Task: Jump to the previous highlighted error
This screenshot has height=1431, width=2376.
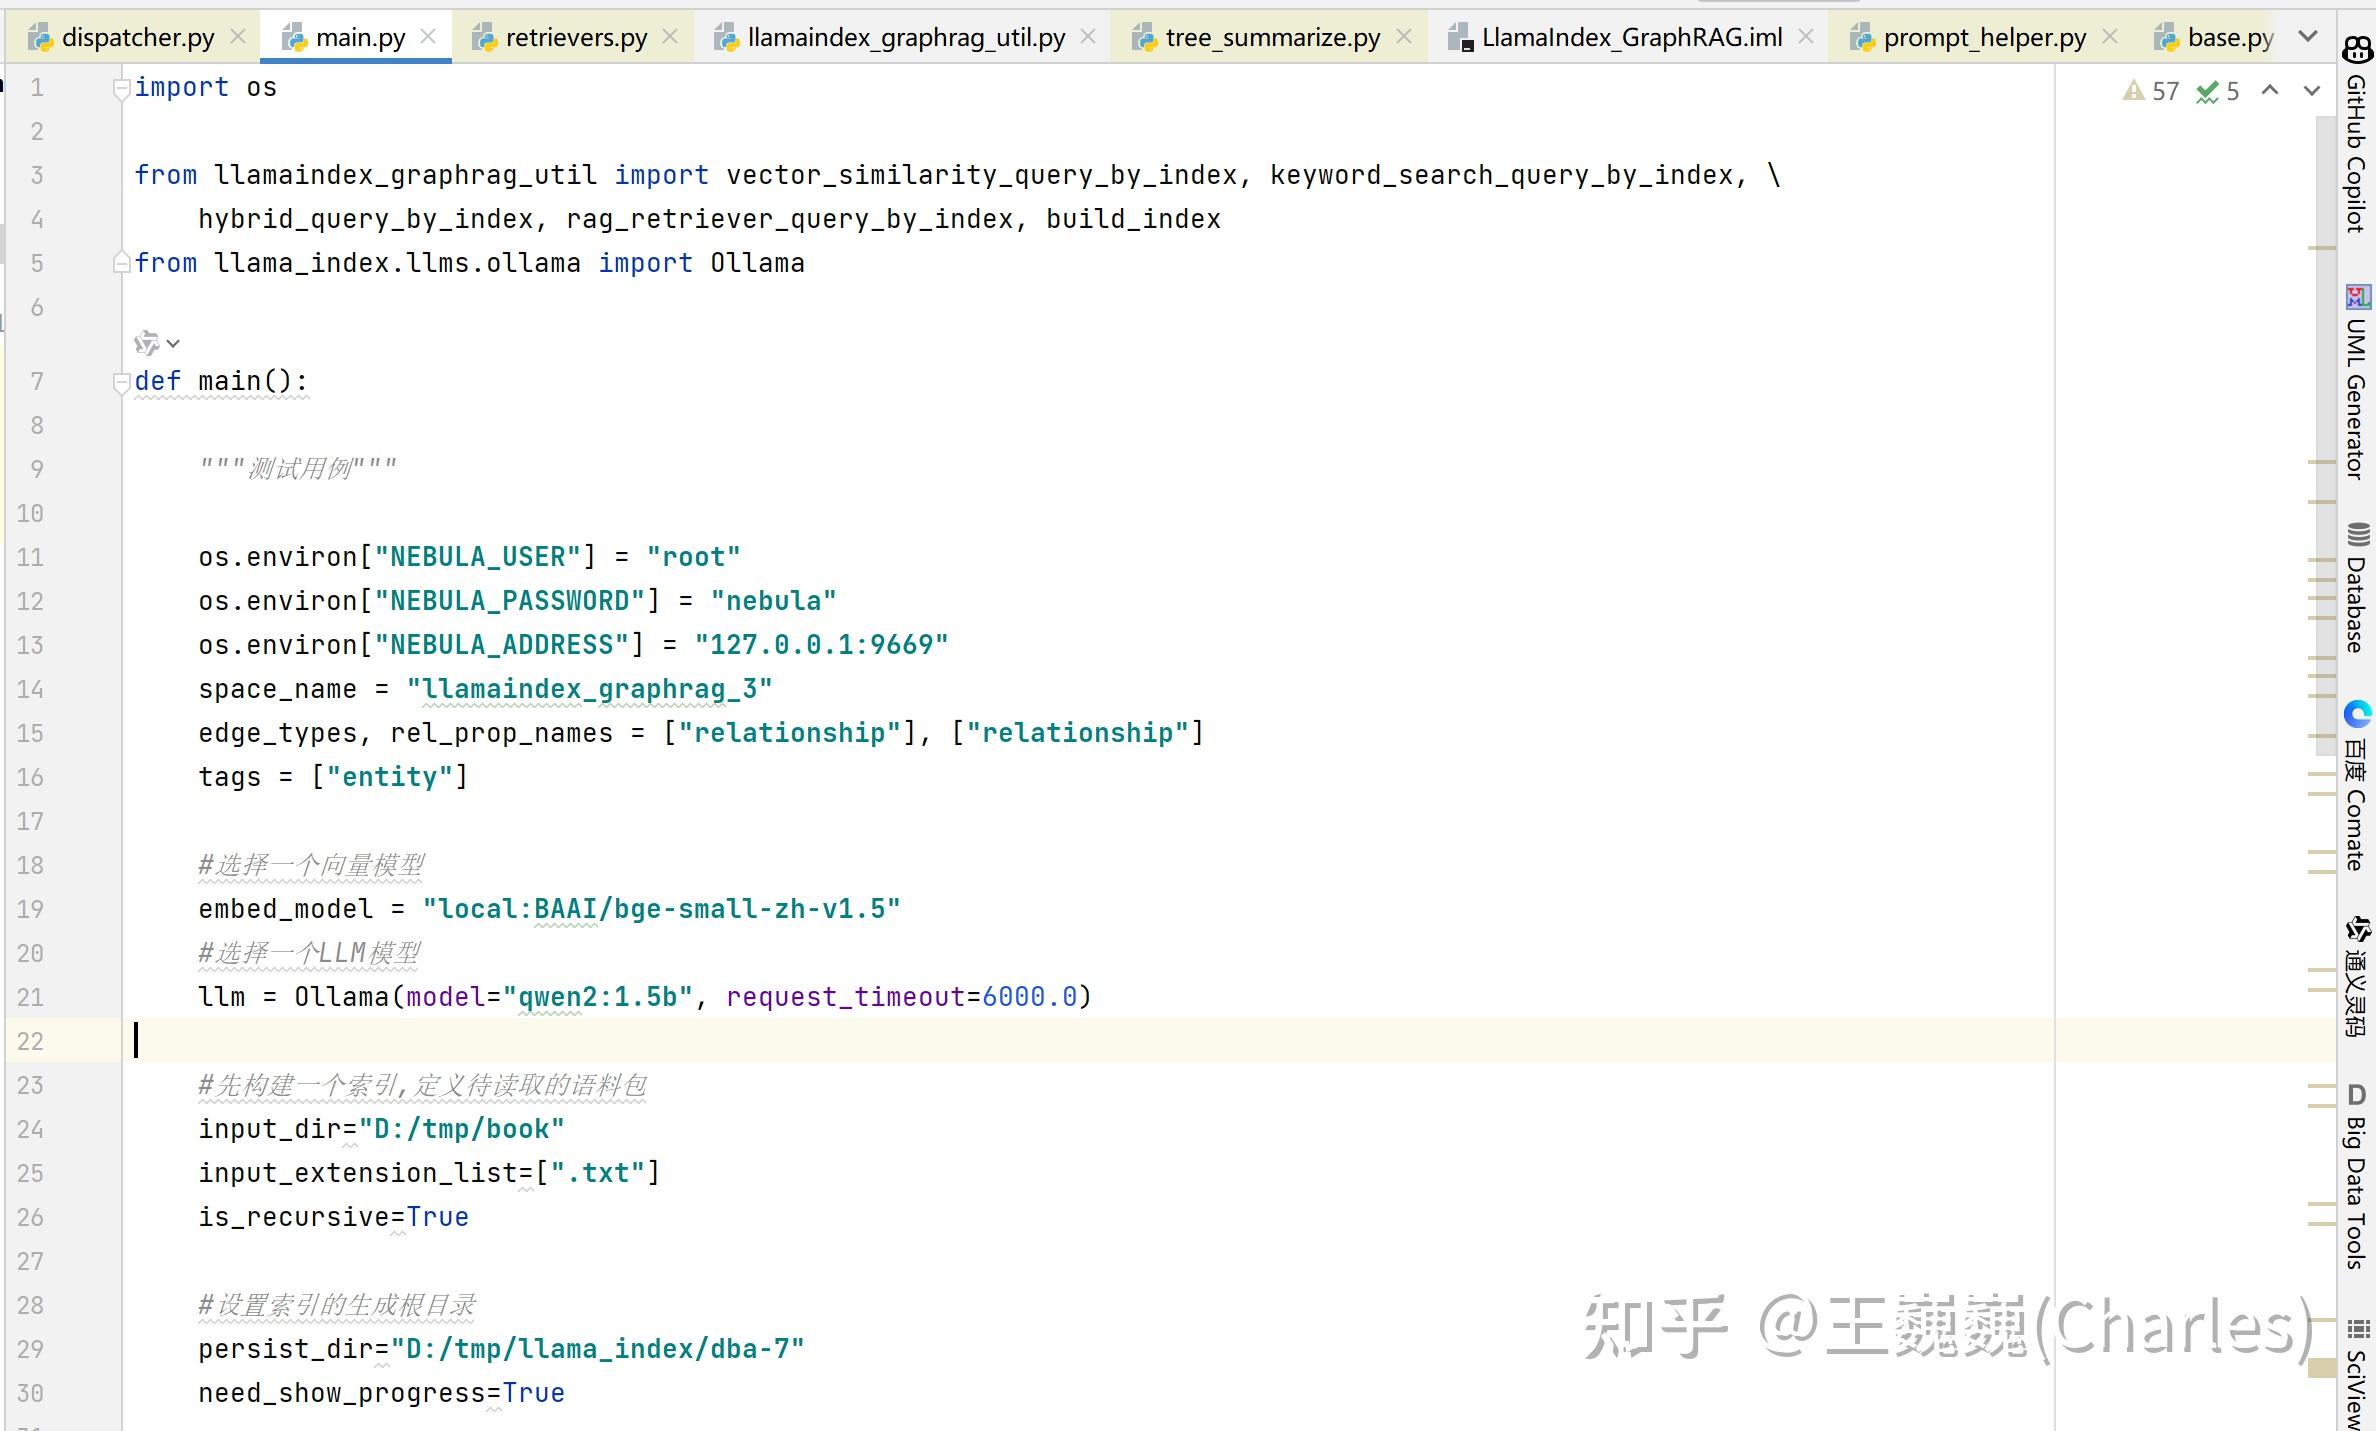Action: coord(2270,91)
